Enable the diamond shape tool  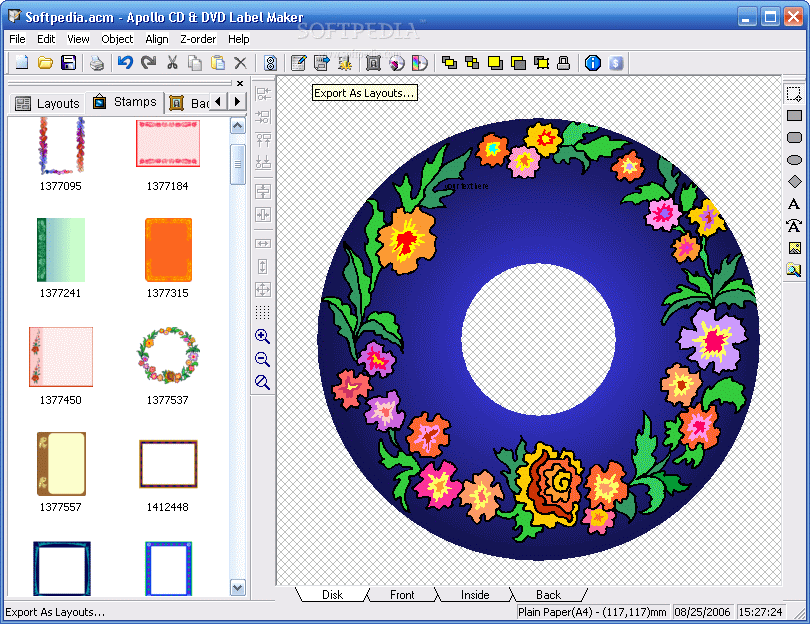click(795, 181)
